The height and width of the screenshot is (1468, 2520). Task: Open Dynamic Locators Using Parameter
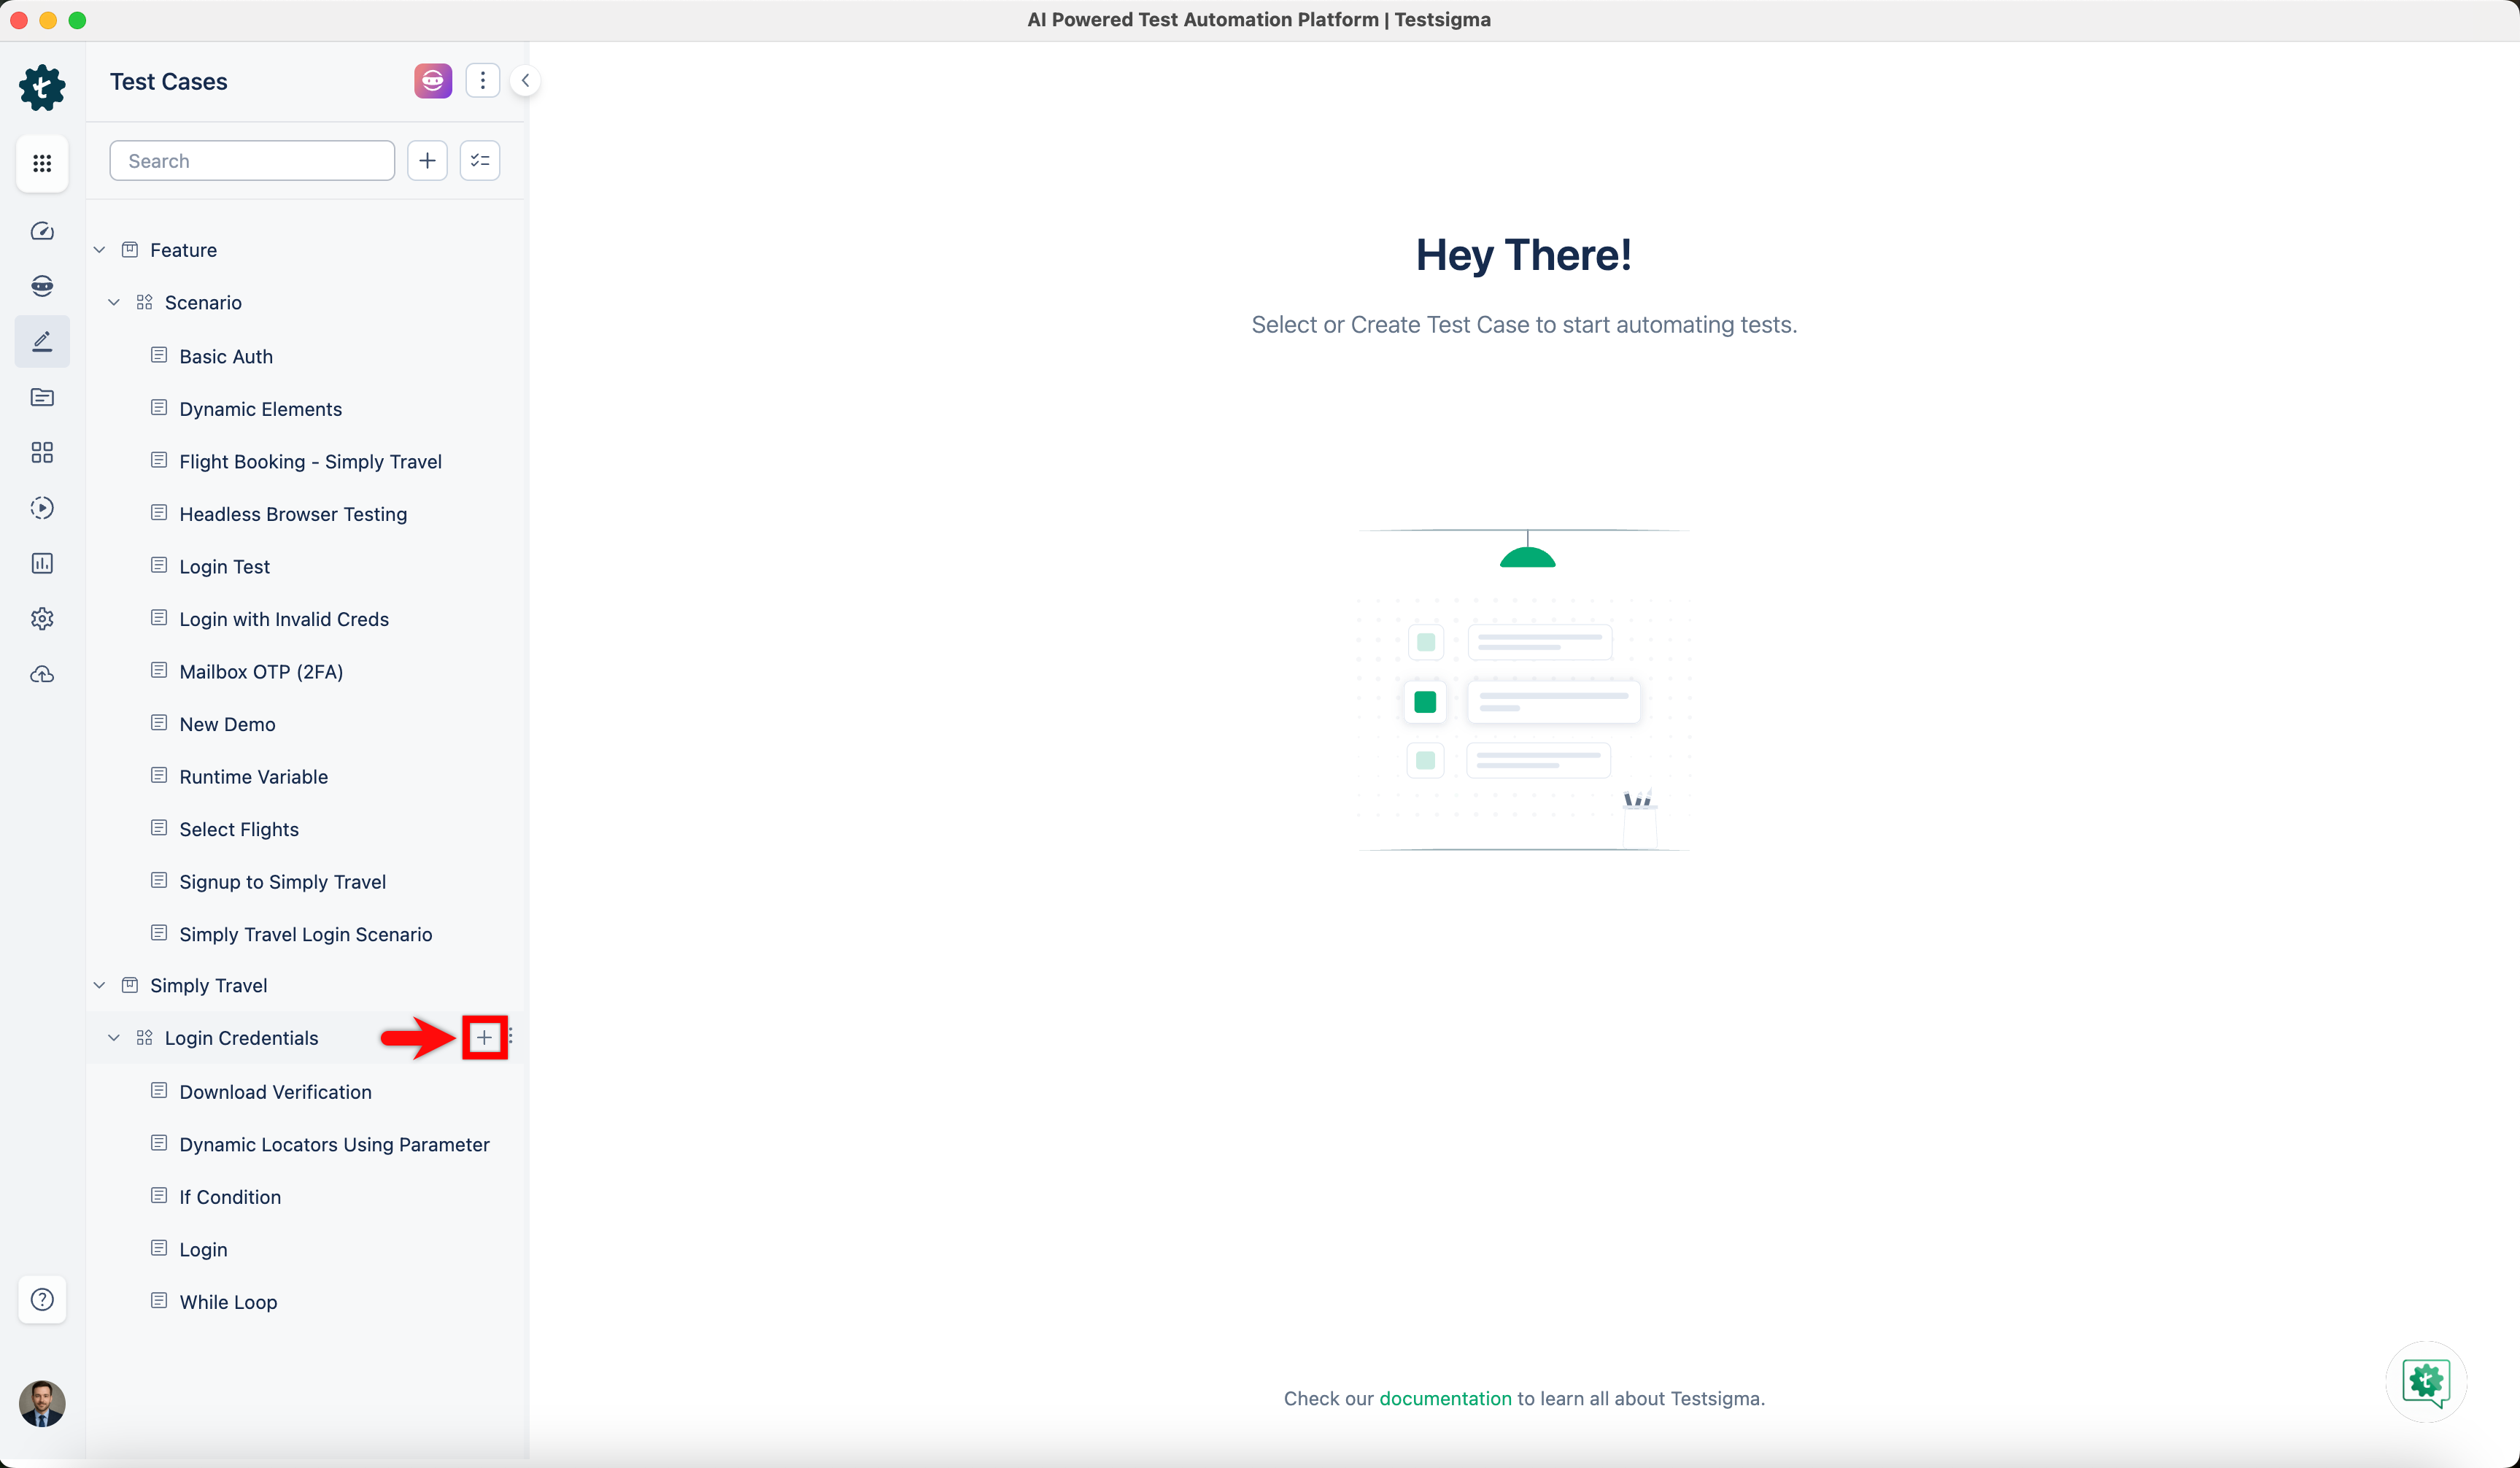[335, 1145]
